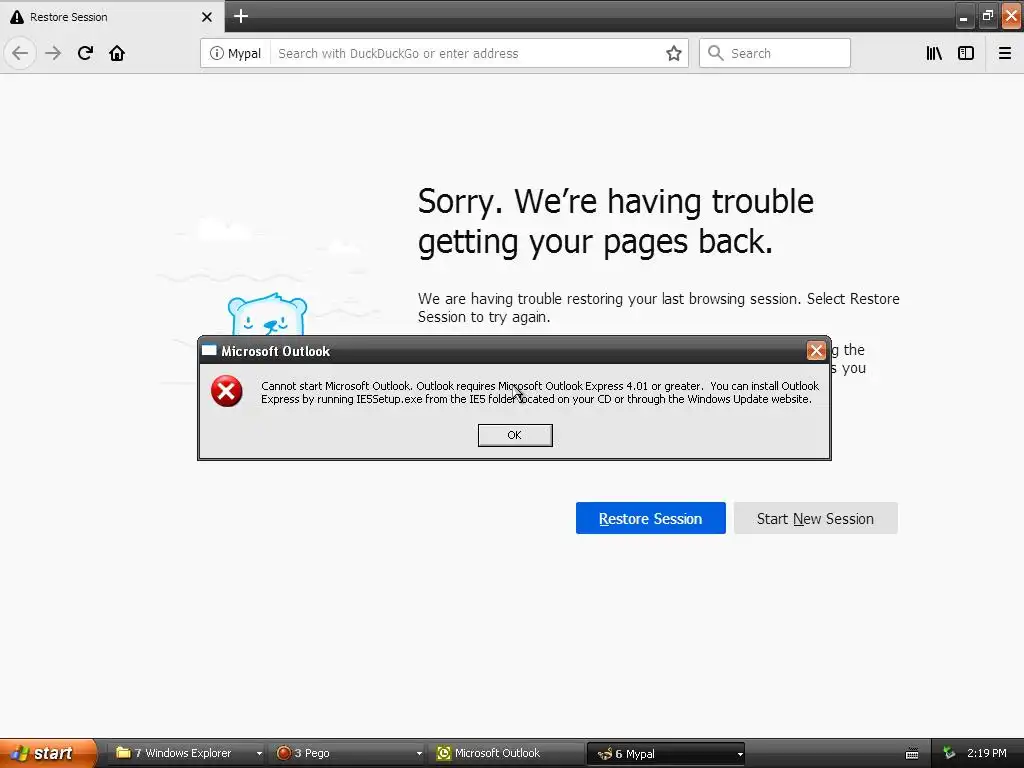
Task: Click the Cannot start Microsoft Outlook error text
Action: click(539, 392)
